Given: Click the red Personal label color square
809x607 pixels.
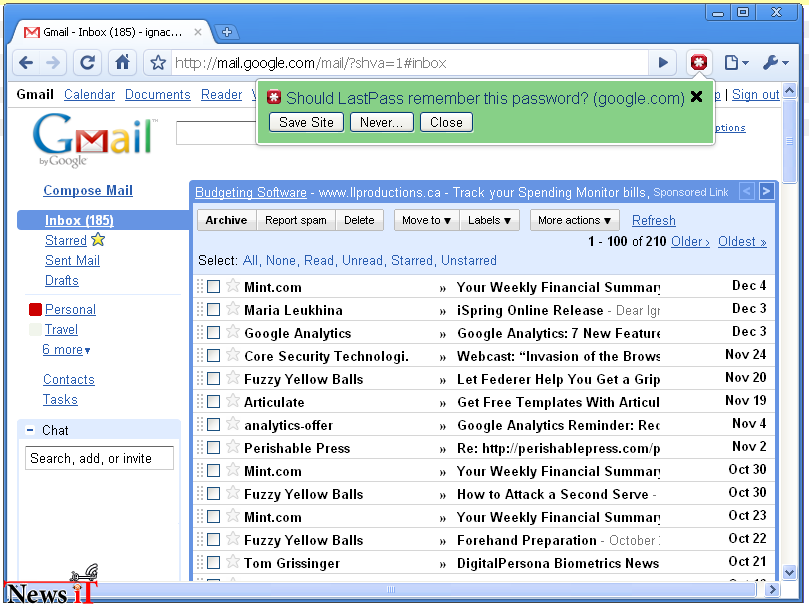Looking at the screenshot, I should point(35,309).
